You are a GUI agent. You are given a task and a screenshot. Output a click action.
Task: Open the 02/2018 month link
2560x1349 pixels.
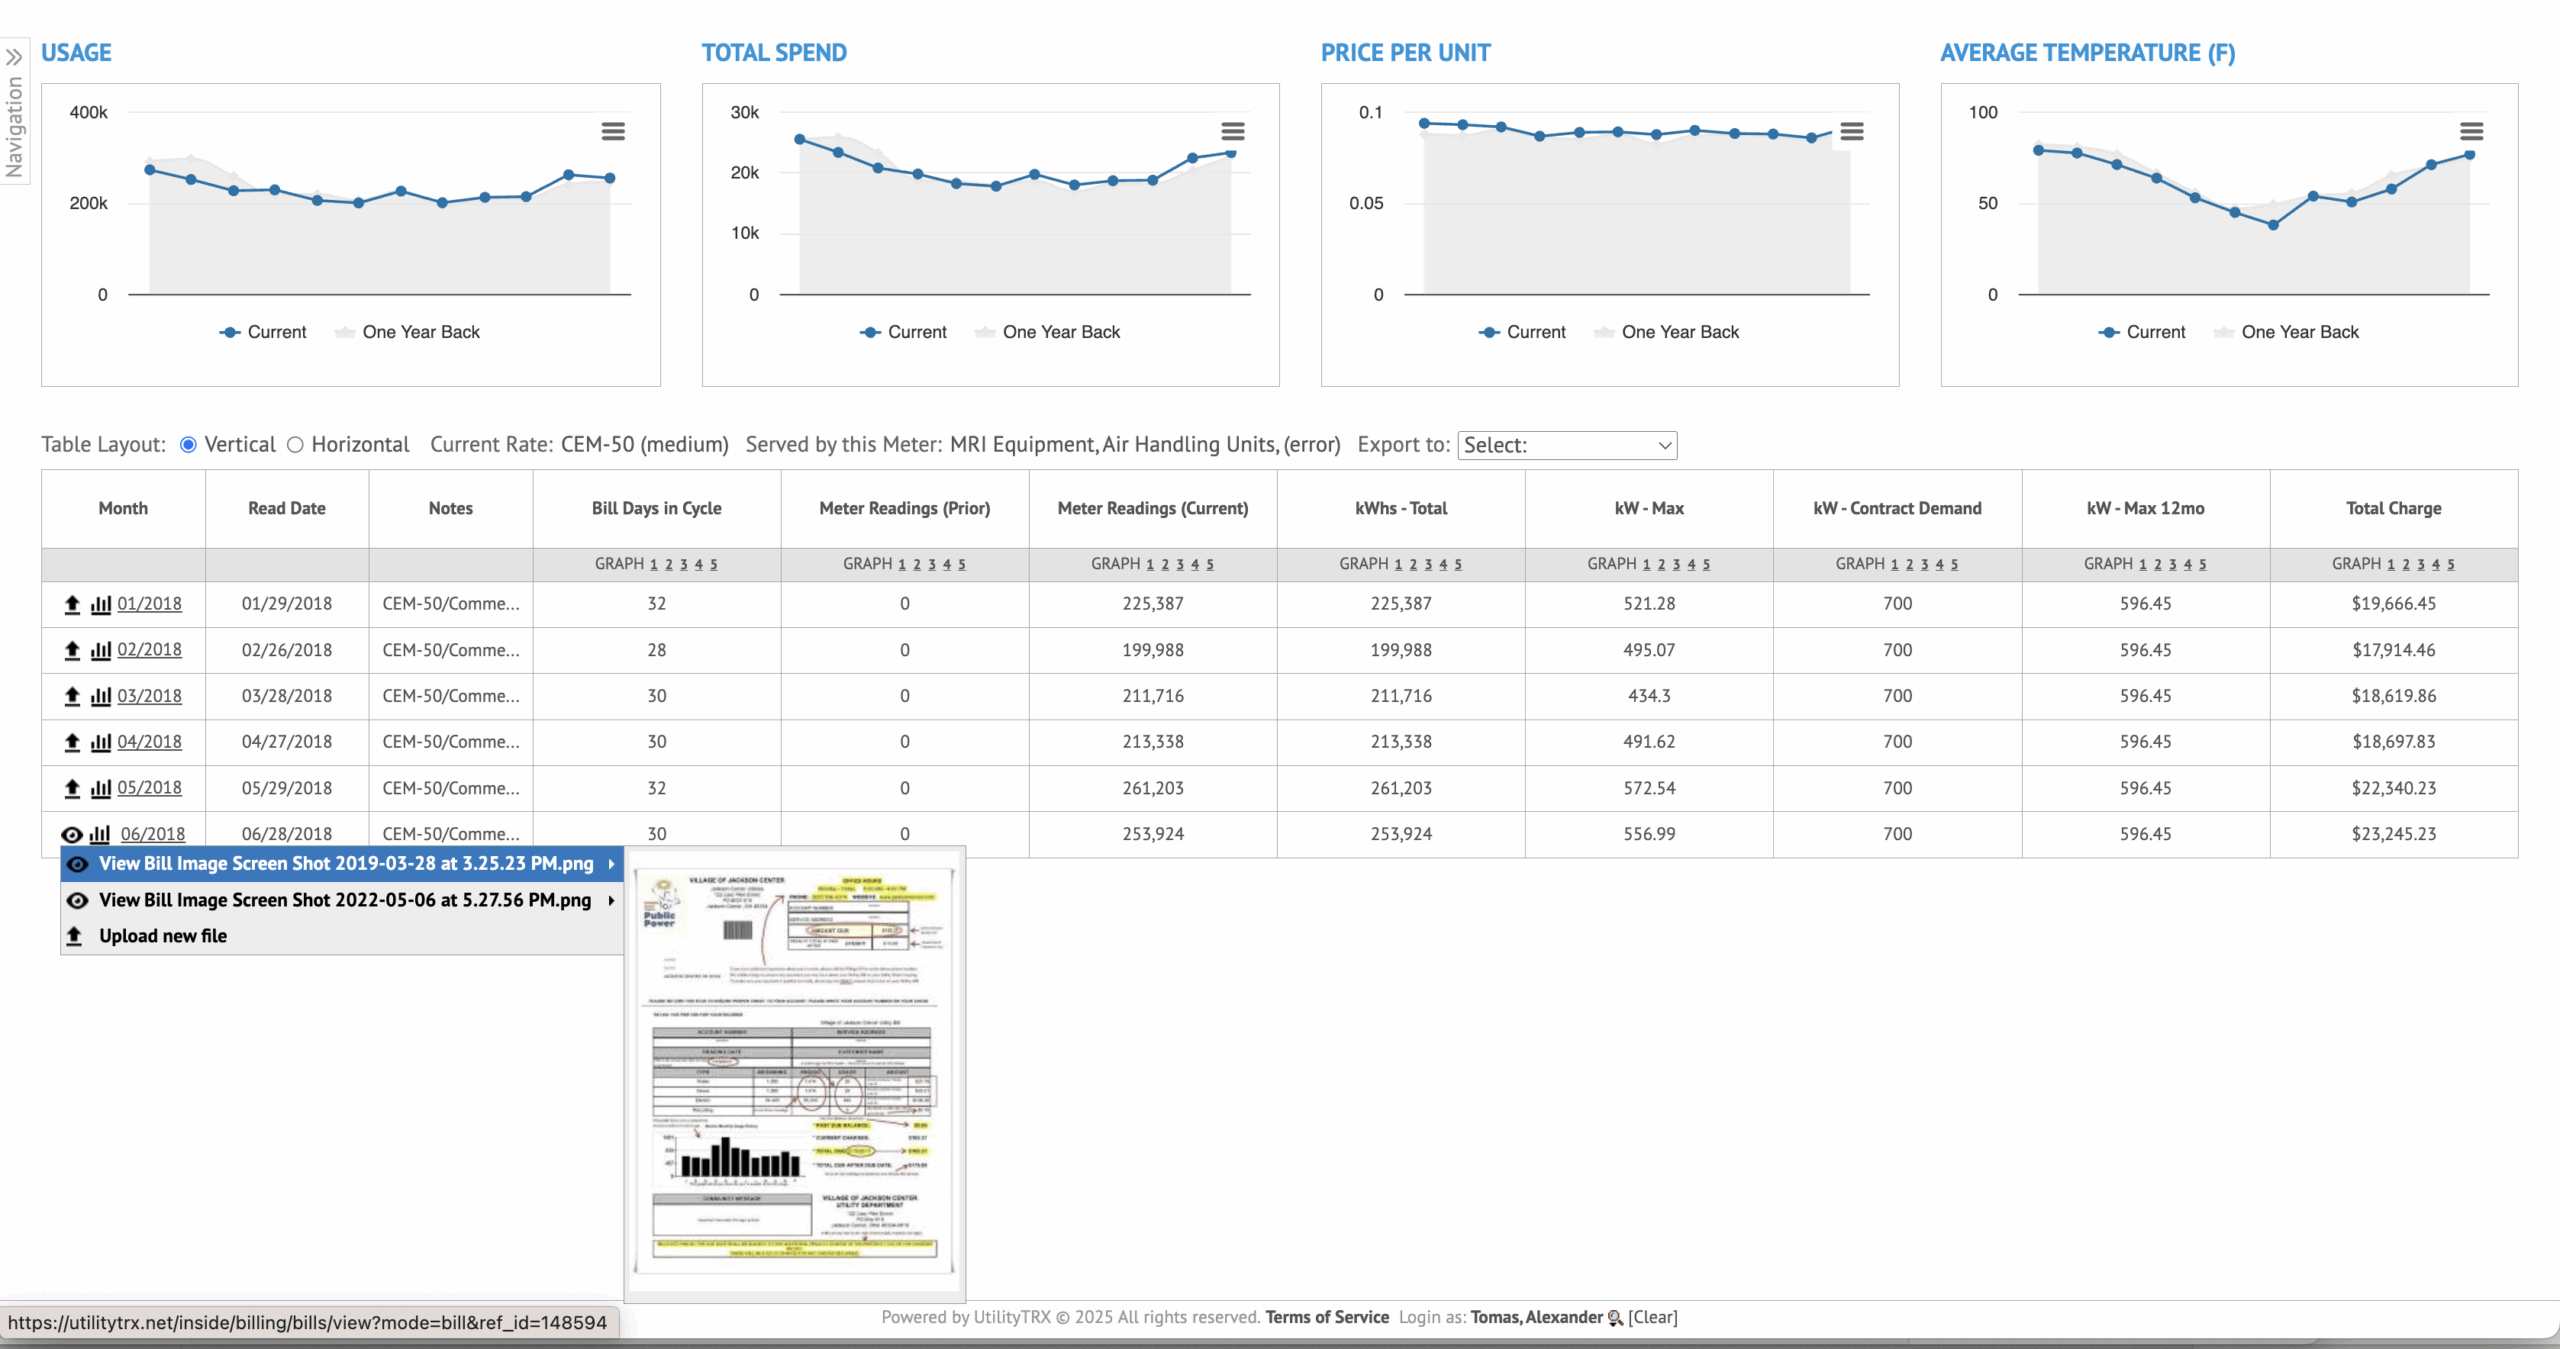coord(150,650)
